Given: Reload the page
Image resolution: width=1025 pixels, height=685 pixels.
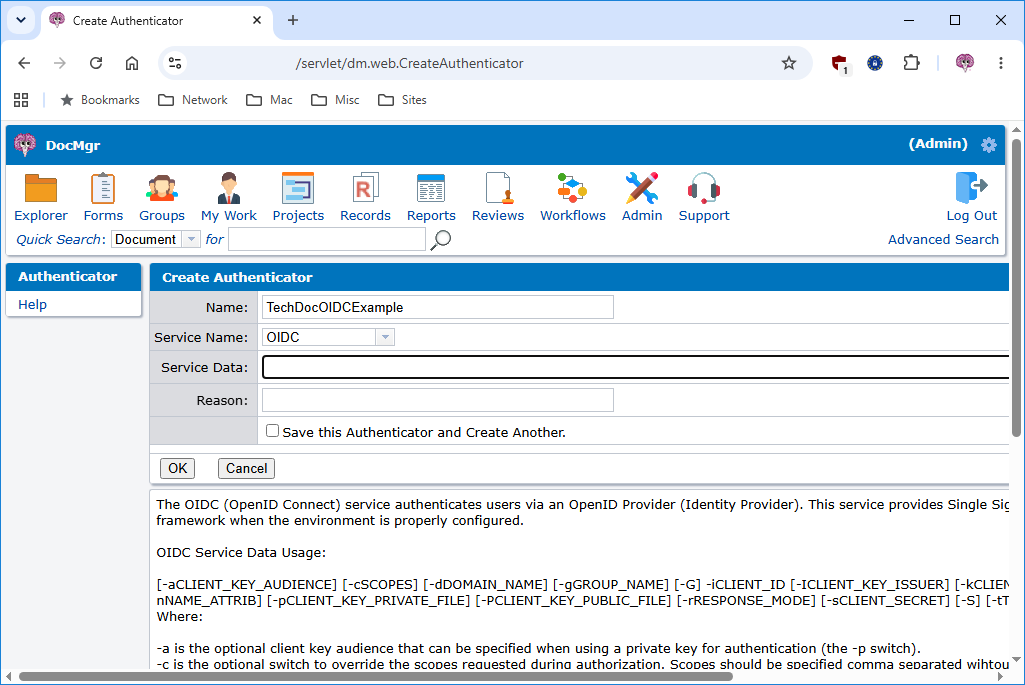Looking at the screenshot, I should [96, 63].
